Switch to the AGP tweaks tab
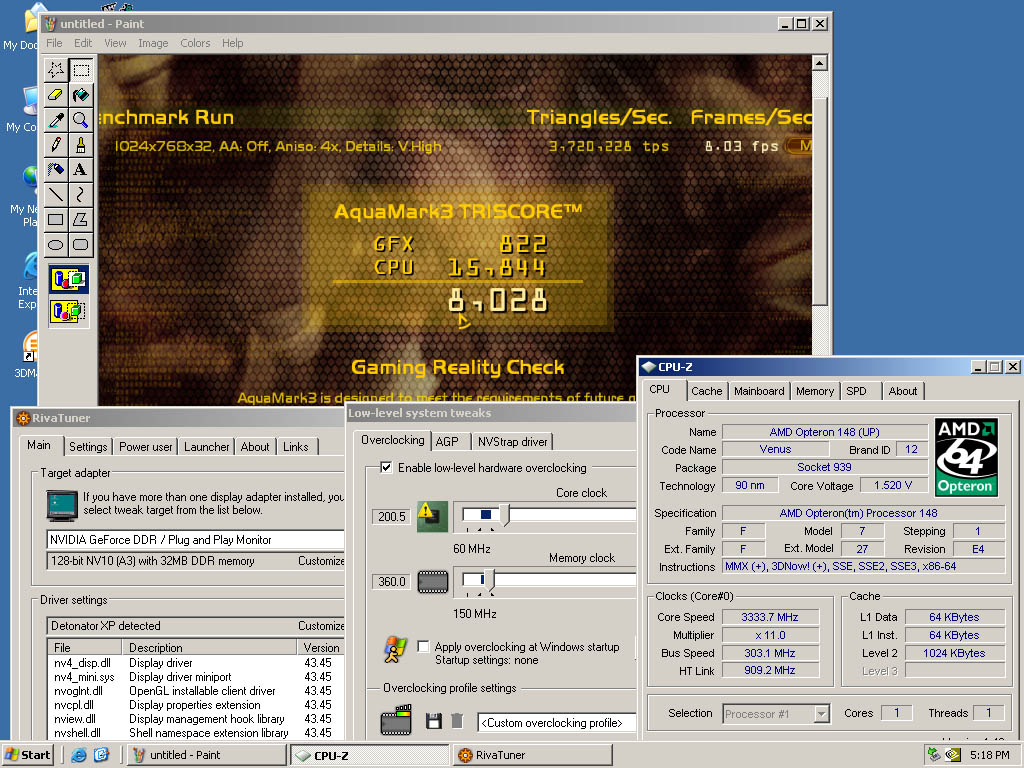The height and width of the screenshot is (768, 1024). [447, 441]
